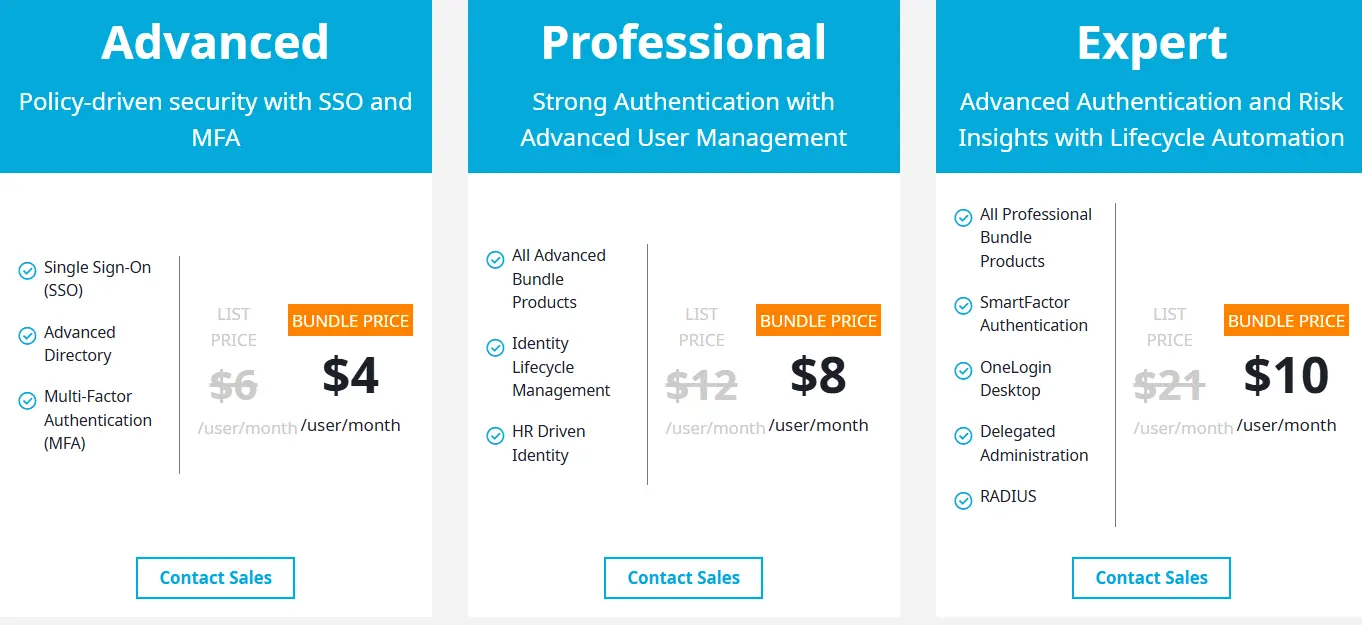Click the Delegated Administration checkmark icon
This screenshot has height=625, width=1362.
963,435
